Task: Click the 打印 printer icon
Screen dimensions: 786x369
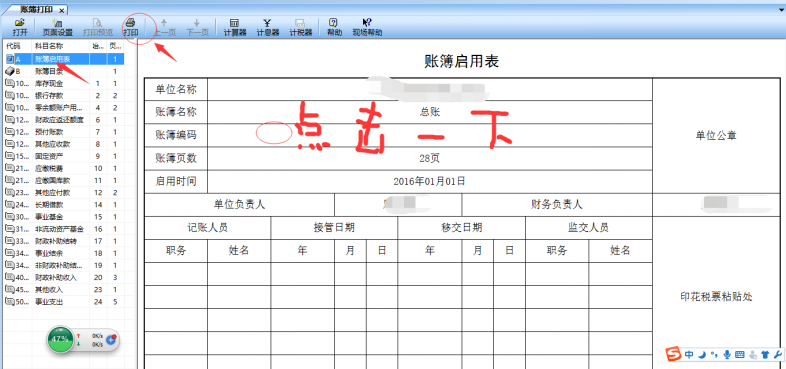Action: [131, 28]
